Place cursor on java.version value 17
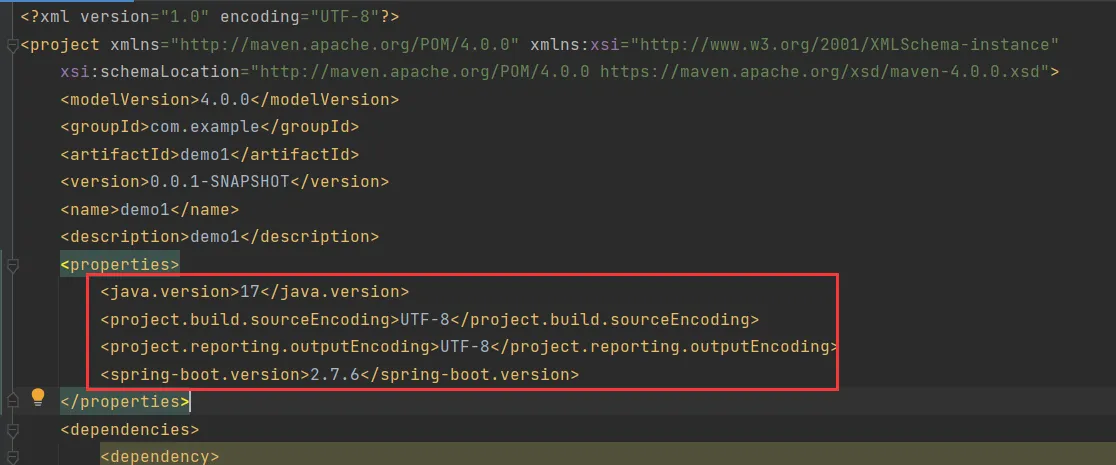This screenshot has width=1116, height=465. [250, 292]
